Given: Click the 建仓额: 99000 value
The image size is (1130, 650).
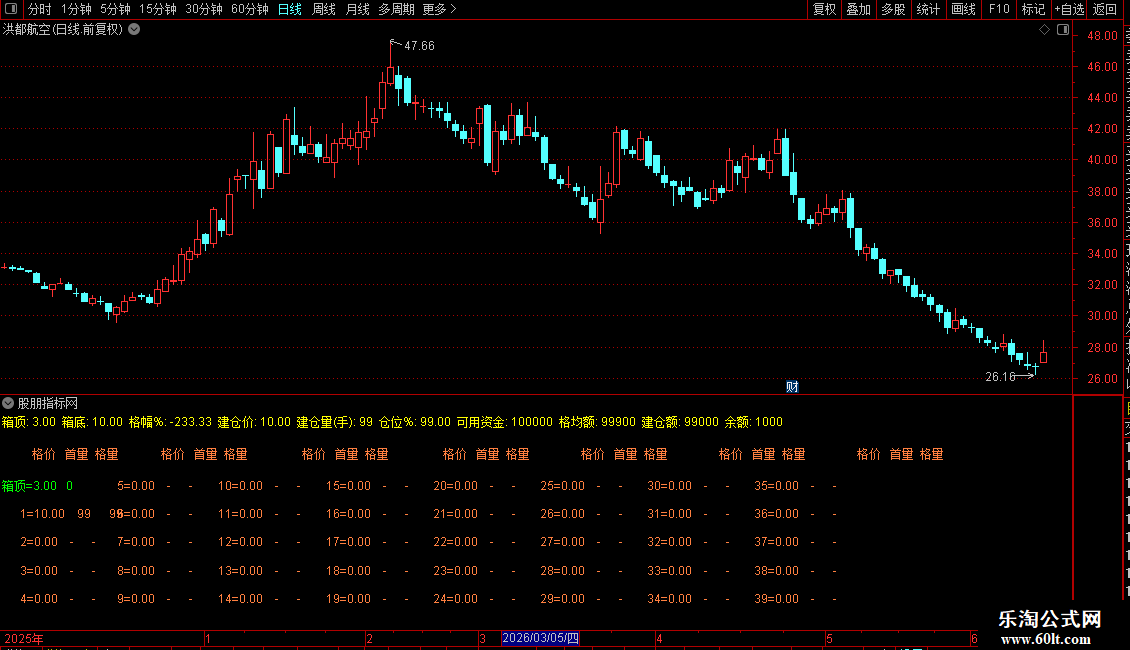Looking at the screenshot, I should point(680,422).
